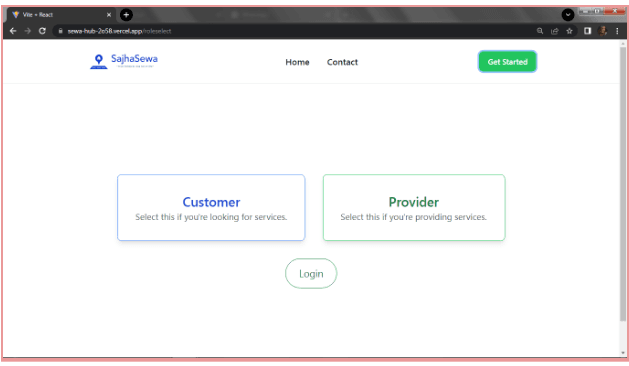Click the browser forward arrow
The width and height of the screenshot is (629, 366).
(28, 31)
